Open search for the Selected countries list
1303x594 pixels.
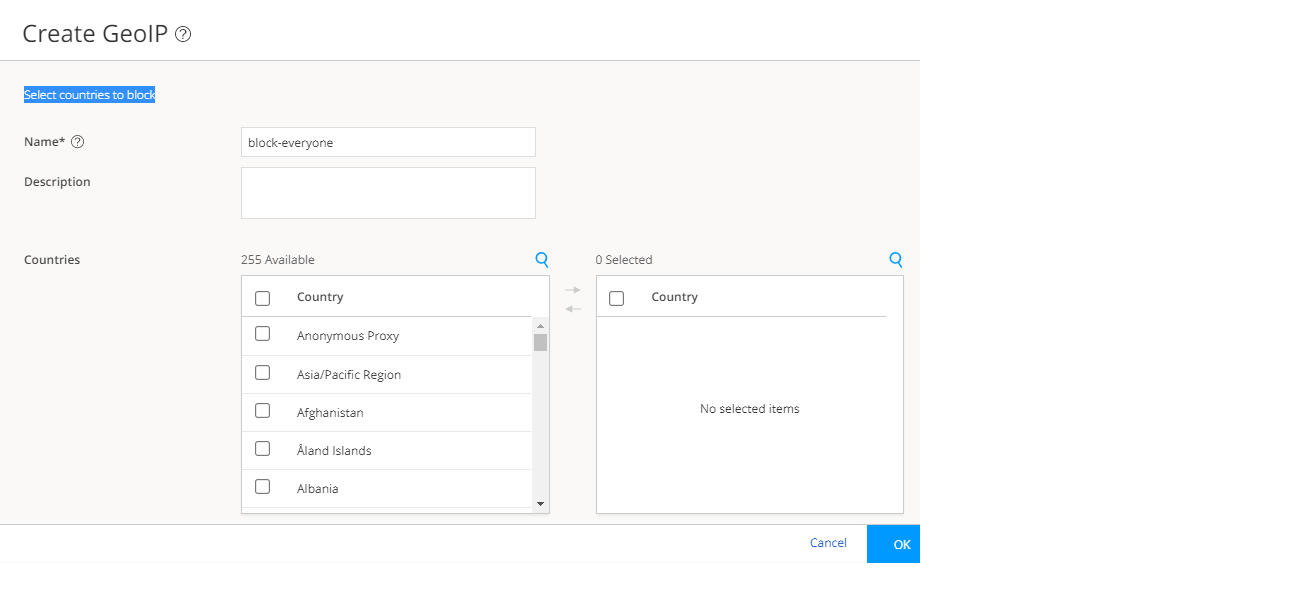895,259
